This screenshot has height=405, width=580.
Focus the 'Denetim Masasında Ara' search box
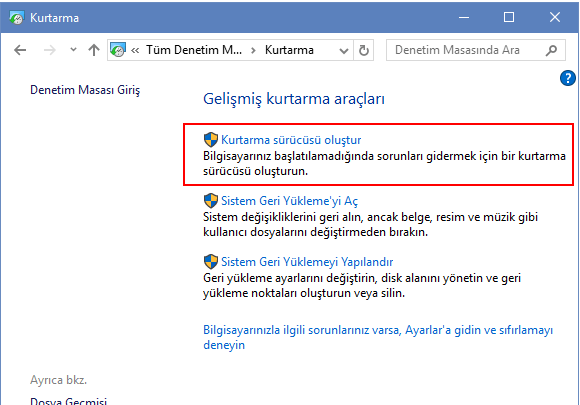point(476,50)
